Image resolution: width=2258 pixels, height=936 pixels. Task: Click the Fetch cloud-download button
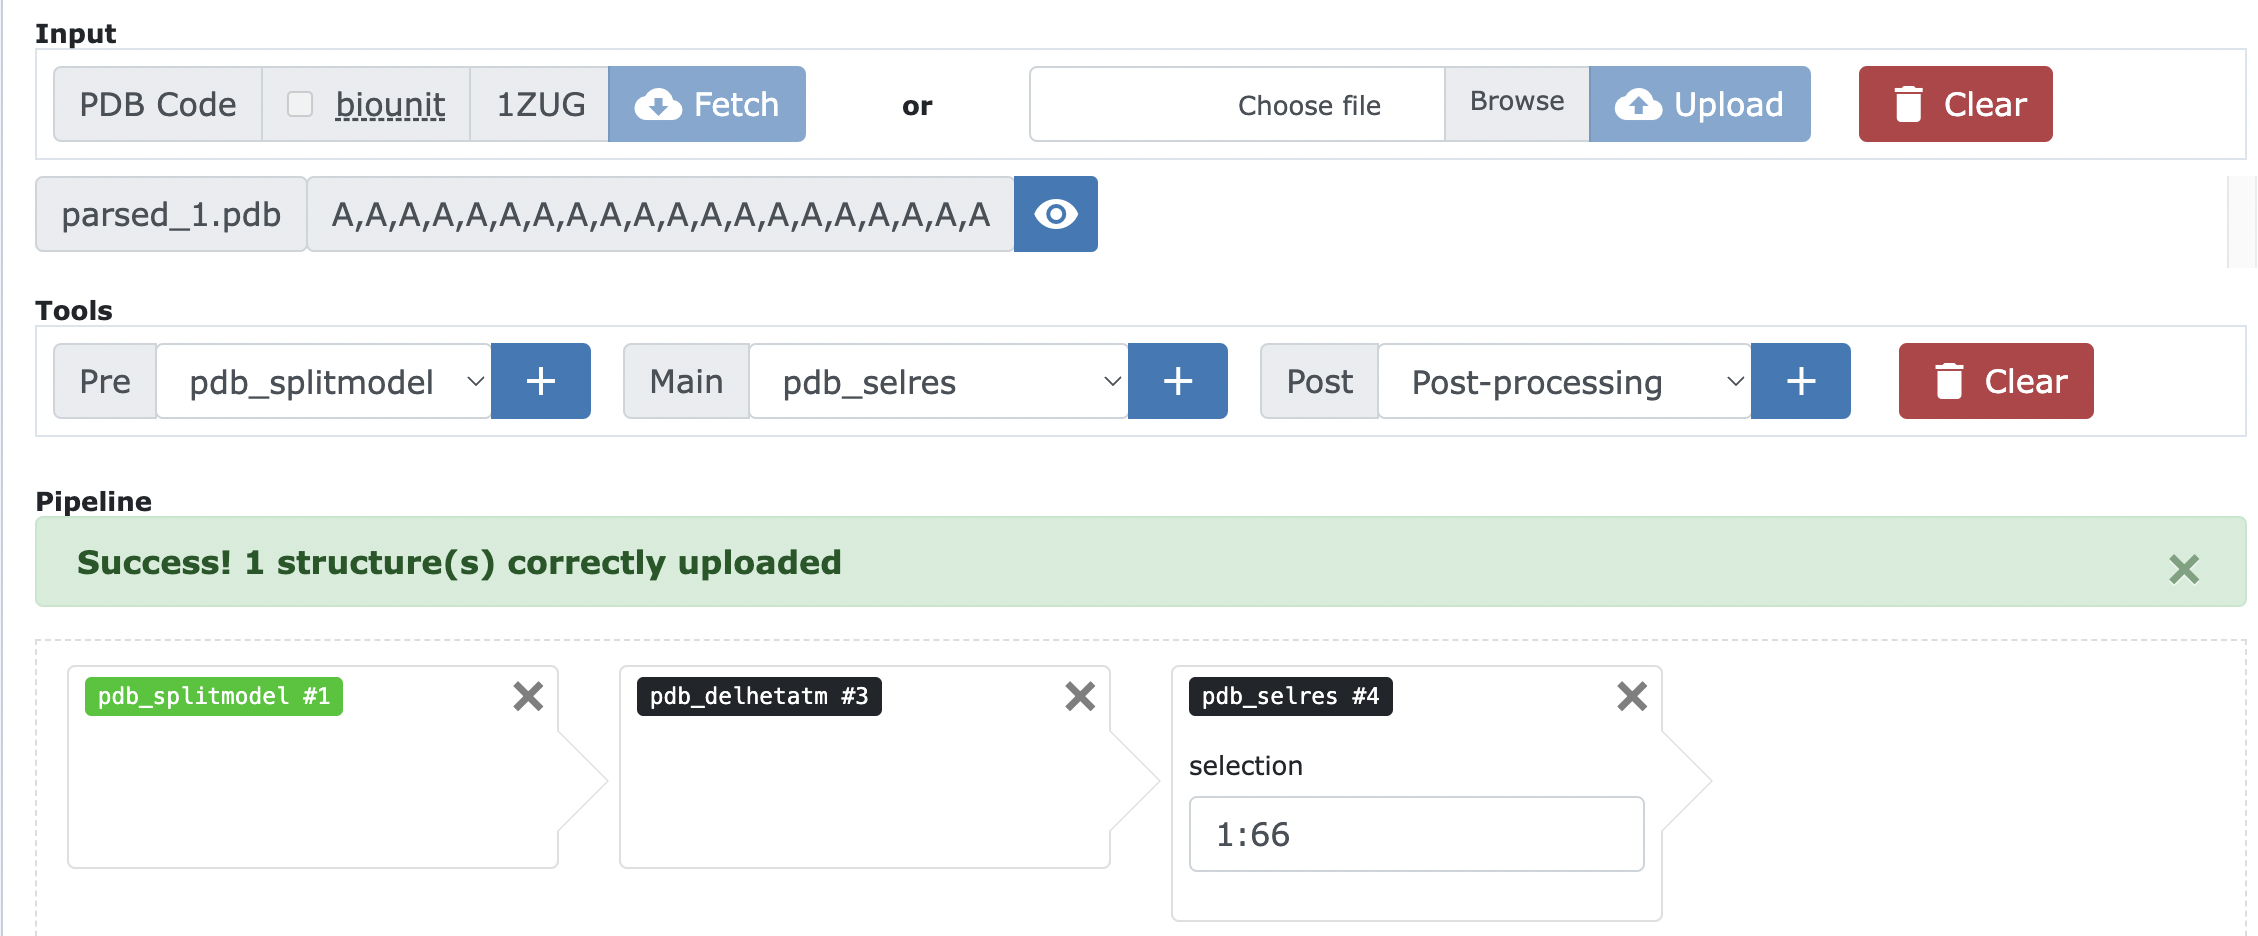click(x=707, y=104)
